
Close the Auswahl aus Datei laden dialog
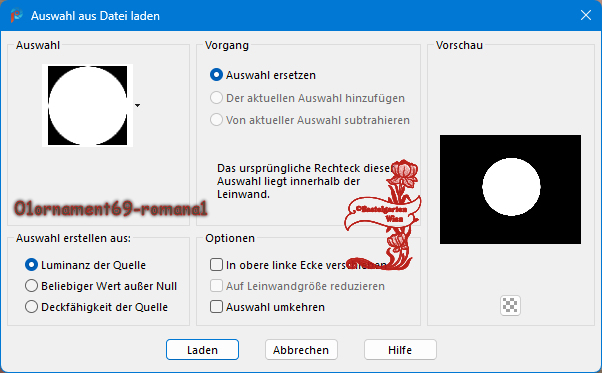click(x=585, y=15)
